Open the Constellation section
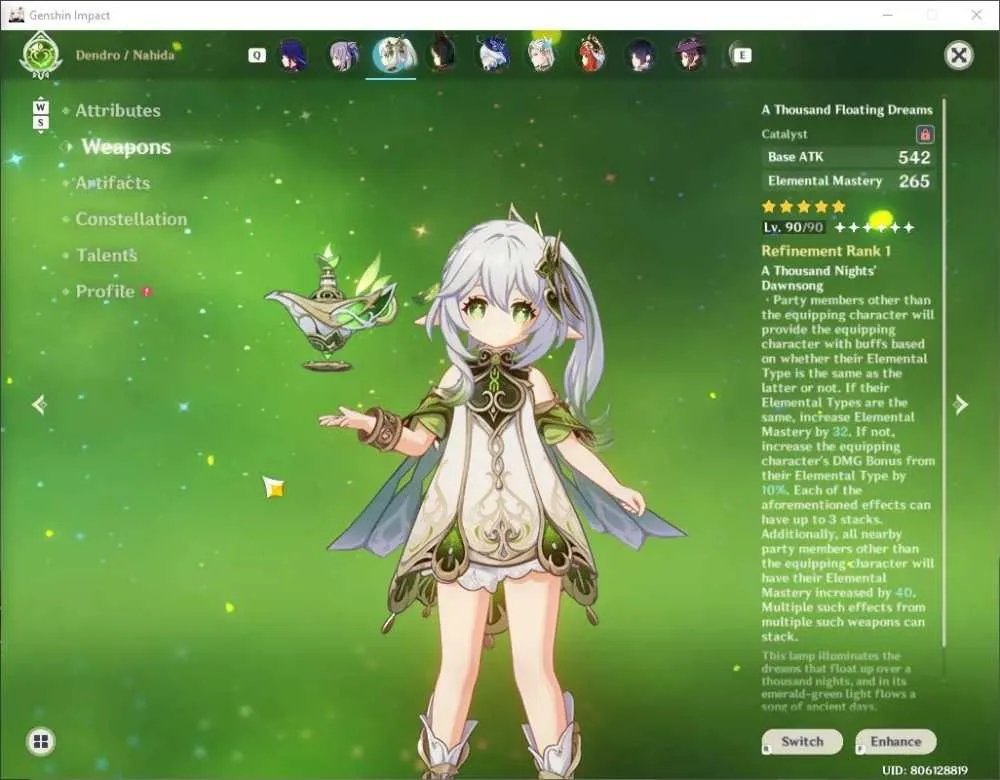The width and height of the screenshot is (1000, 780). coord(131,219)
